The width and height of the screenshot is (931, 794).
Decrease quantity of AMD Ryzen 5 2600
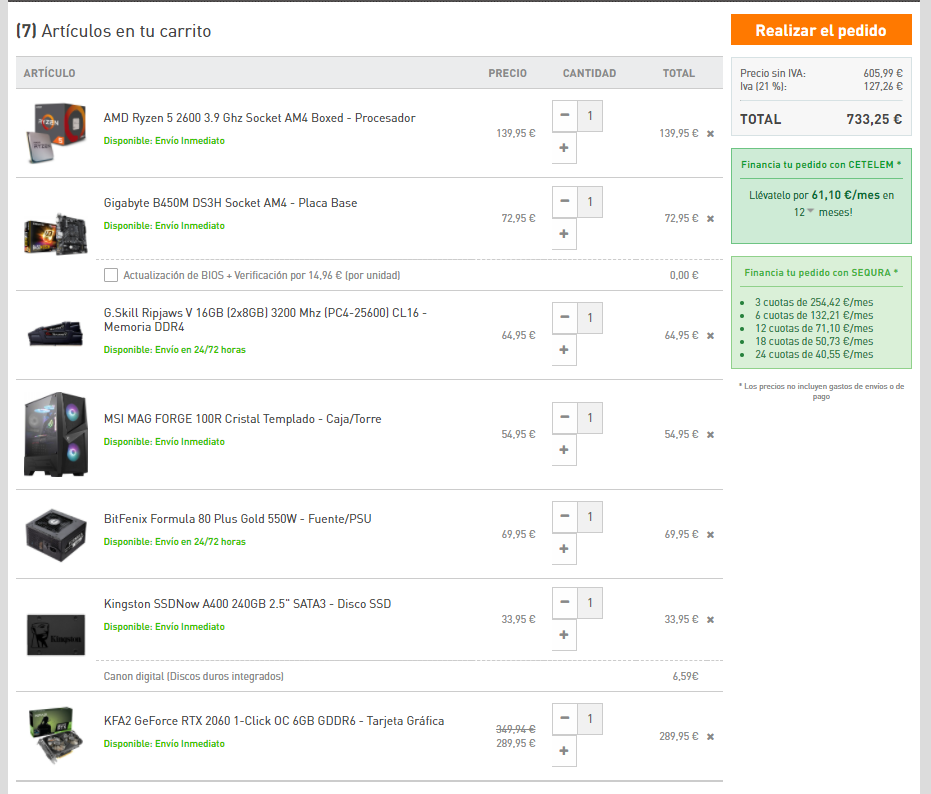point(564,115)
